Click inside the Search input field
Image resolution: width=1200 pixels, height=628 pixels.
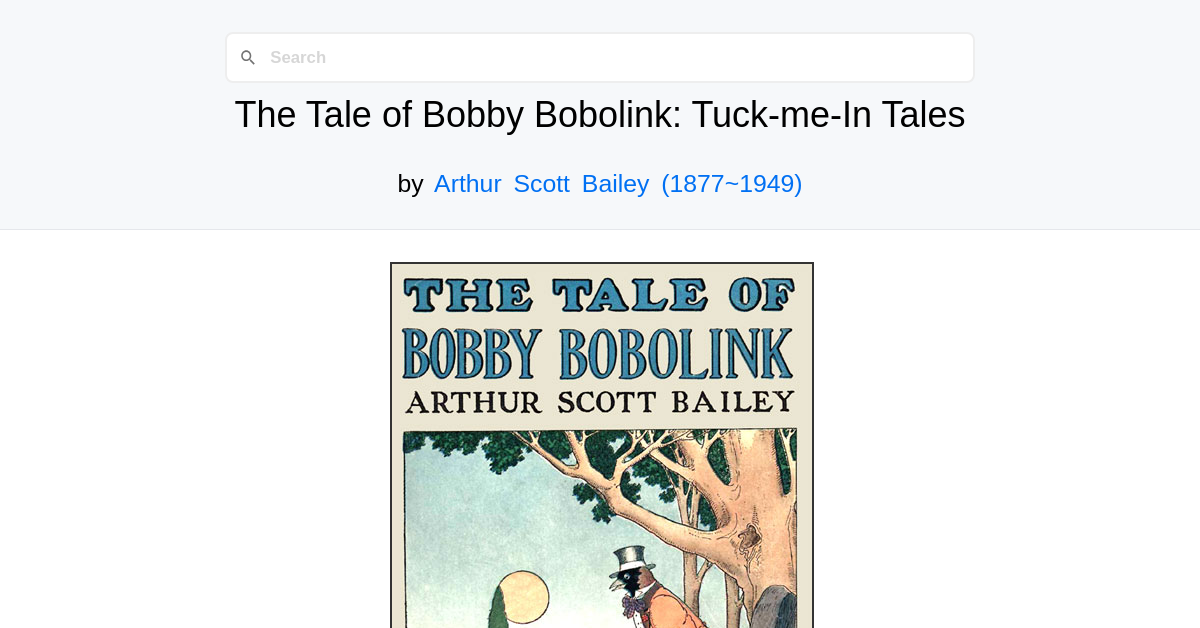click(600, 57)
